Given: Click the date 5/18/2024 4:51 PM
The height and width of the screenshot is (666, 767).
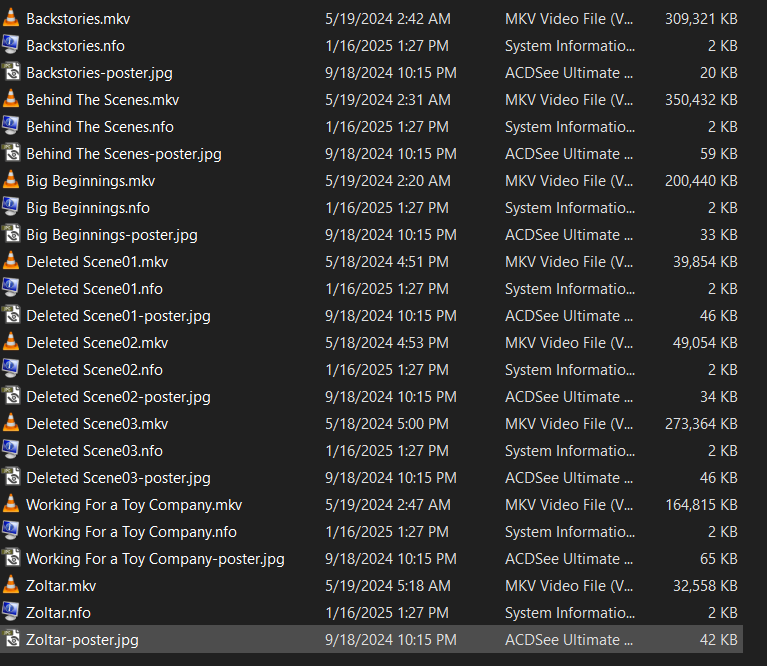Looking at the screenshot, I should tap(387, 262).
